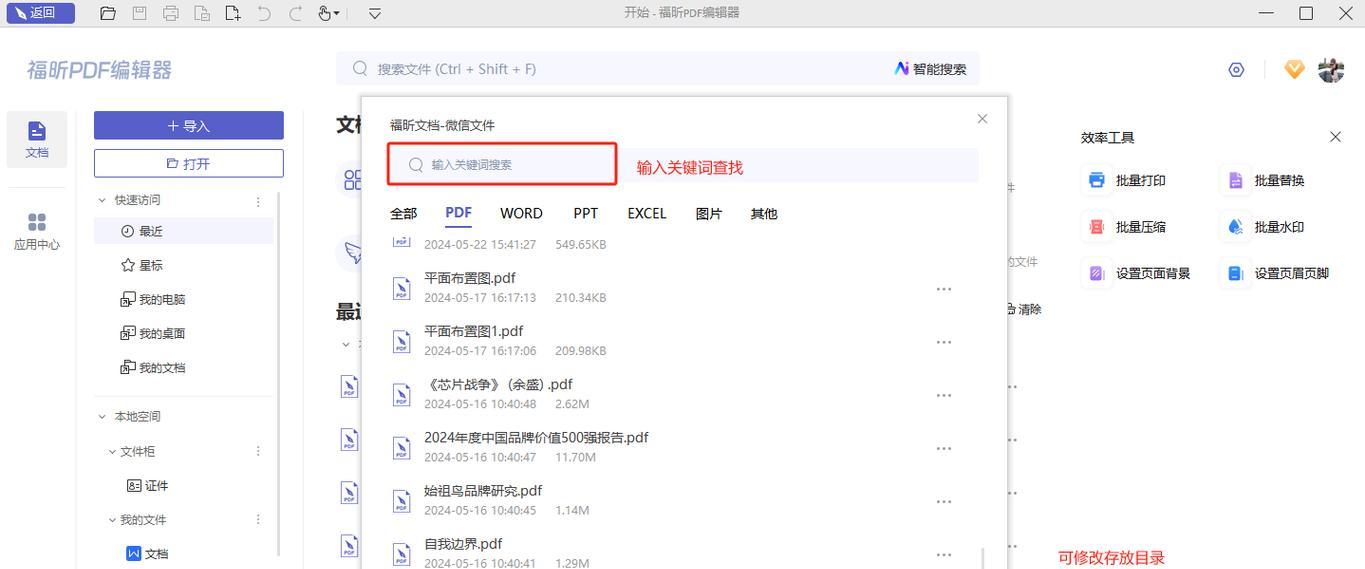Switch to the PPT tab
Image resolution: width=1365 pixels, height=569 pixels.
585,213
